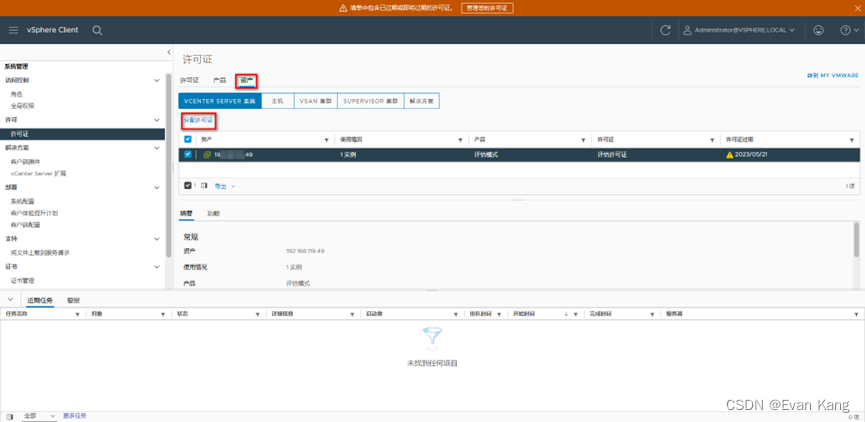Switch to the 产品 tab

pyautogui.click(x=220, y=81)
